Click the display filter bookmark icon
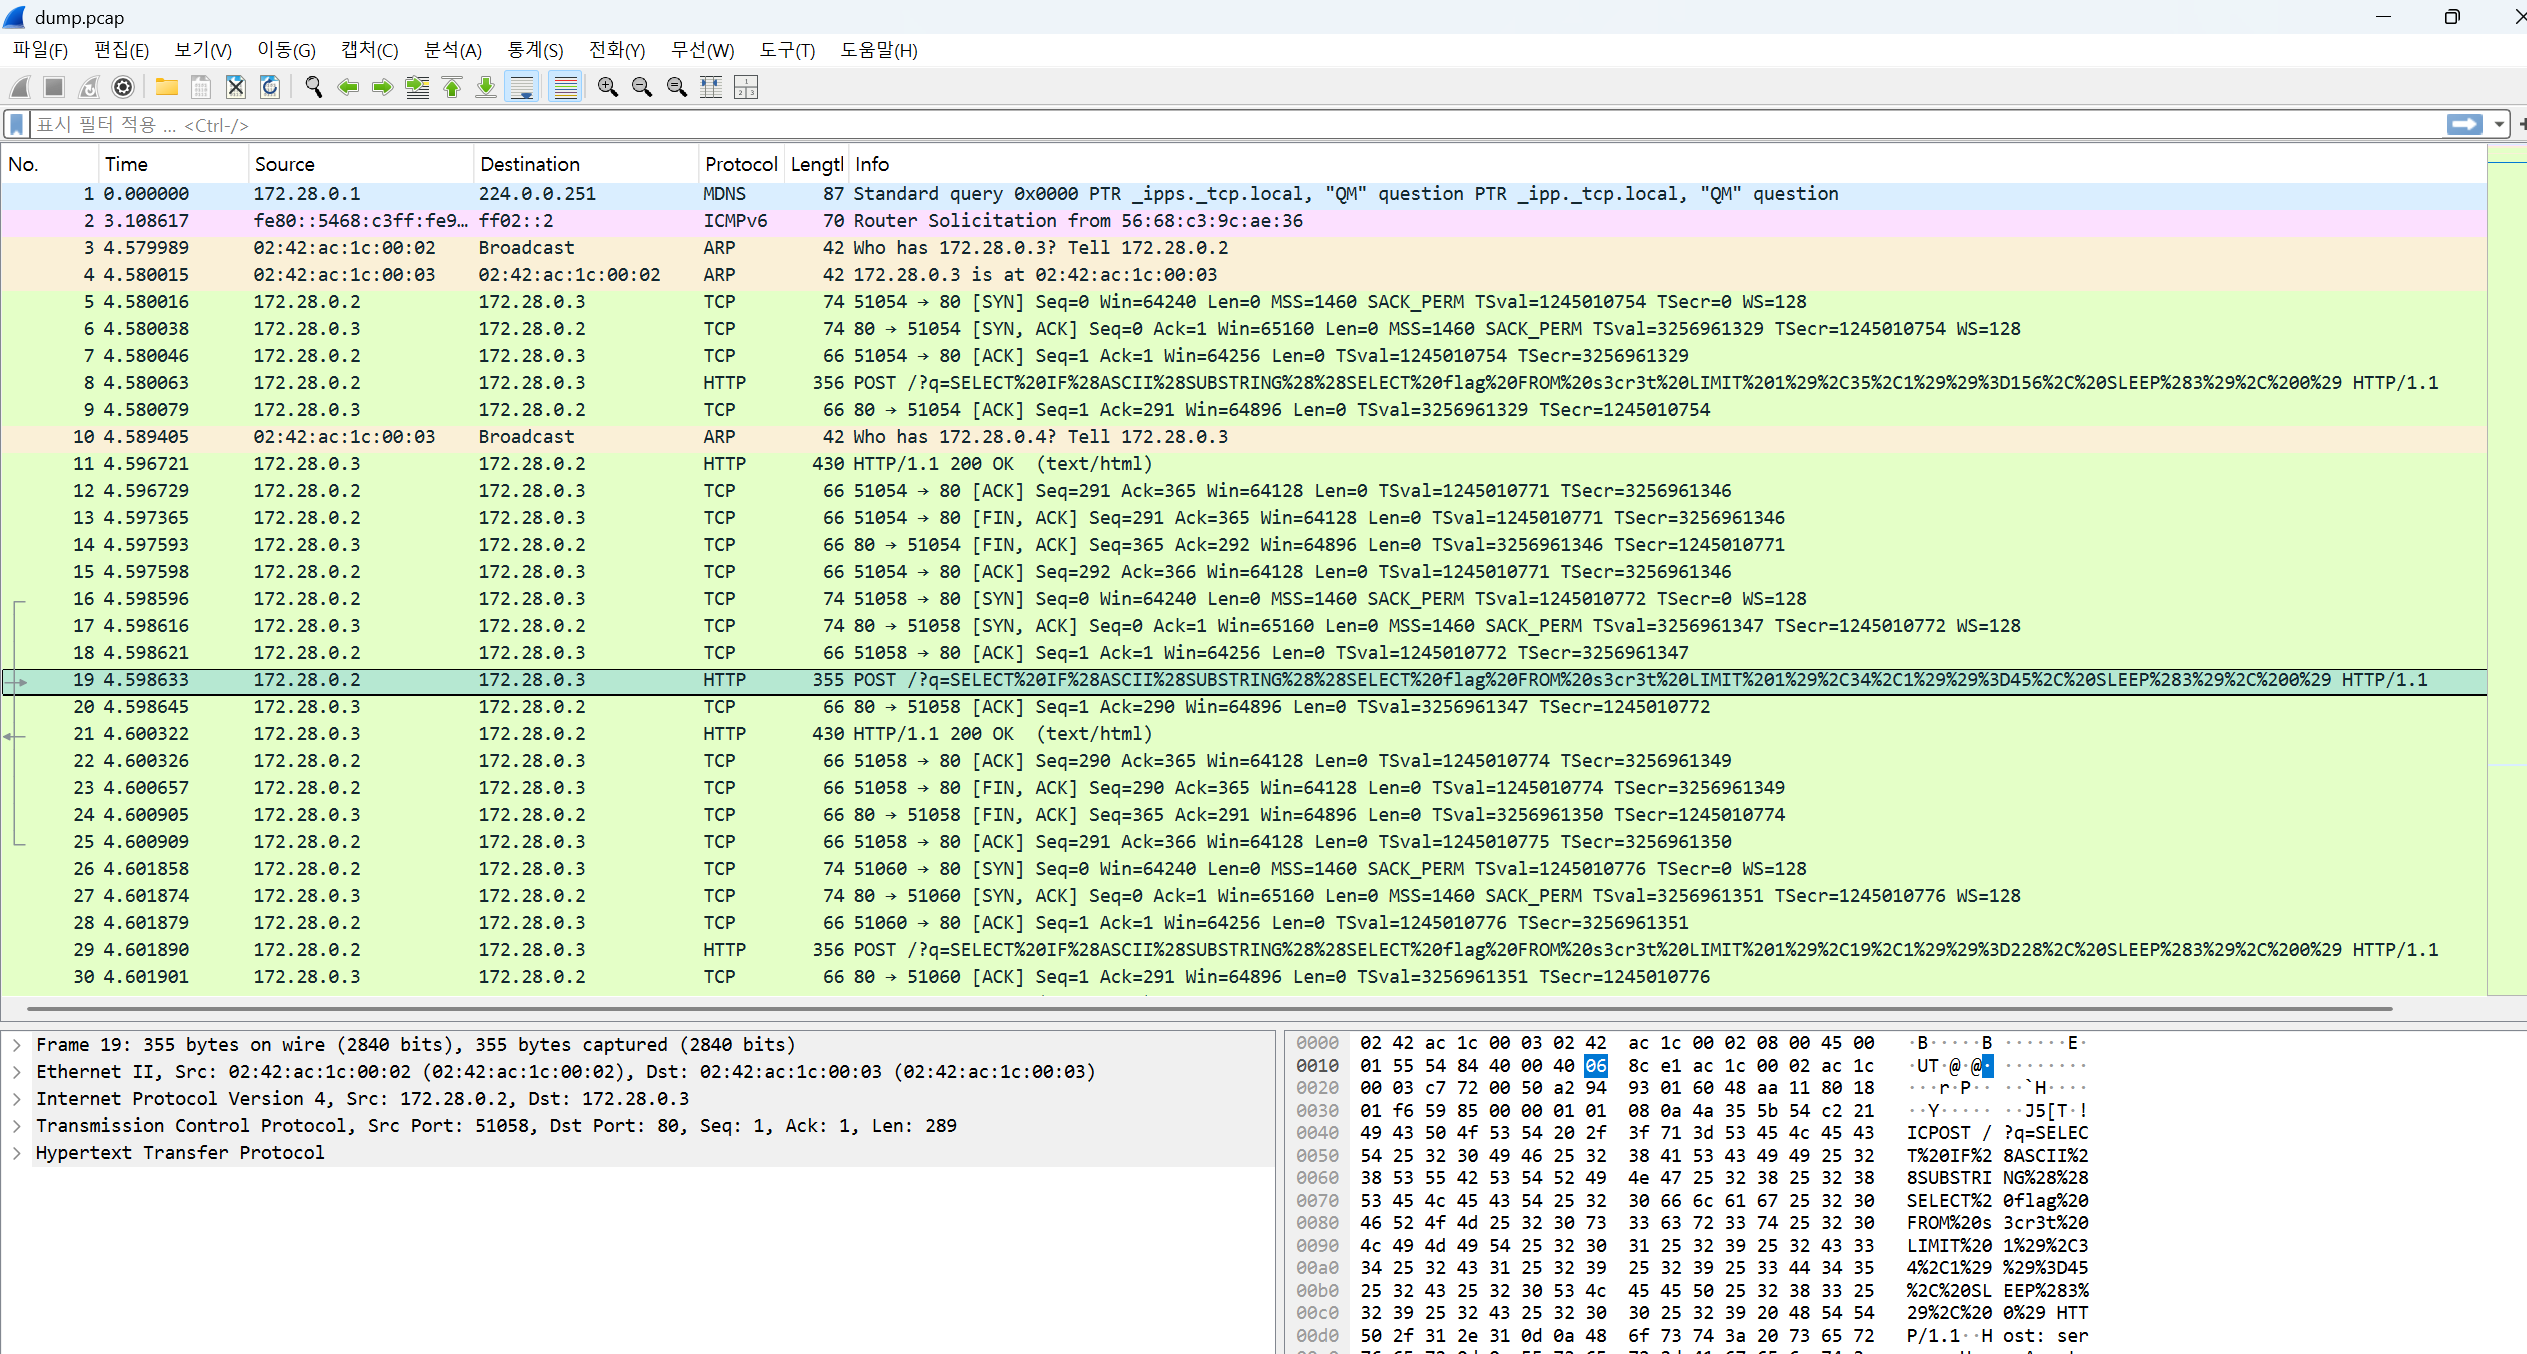The height and width of the screenshot is (1354, 2527). 17,125
